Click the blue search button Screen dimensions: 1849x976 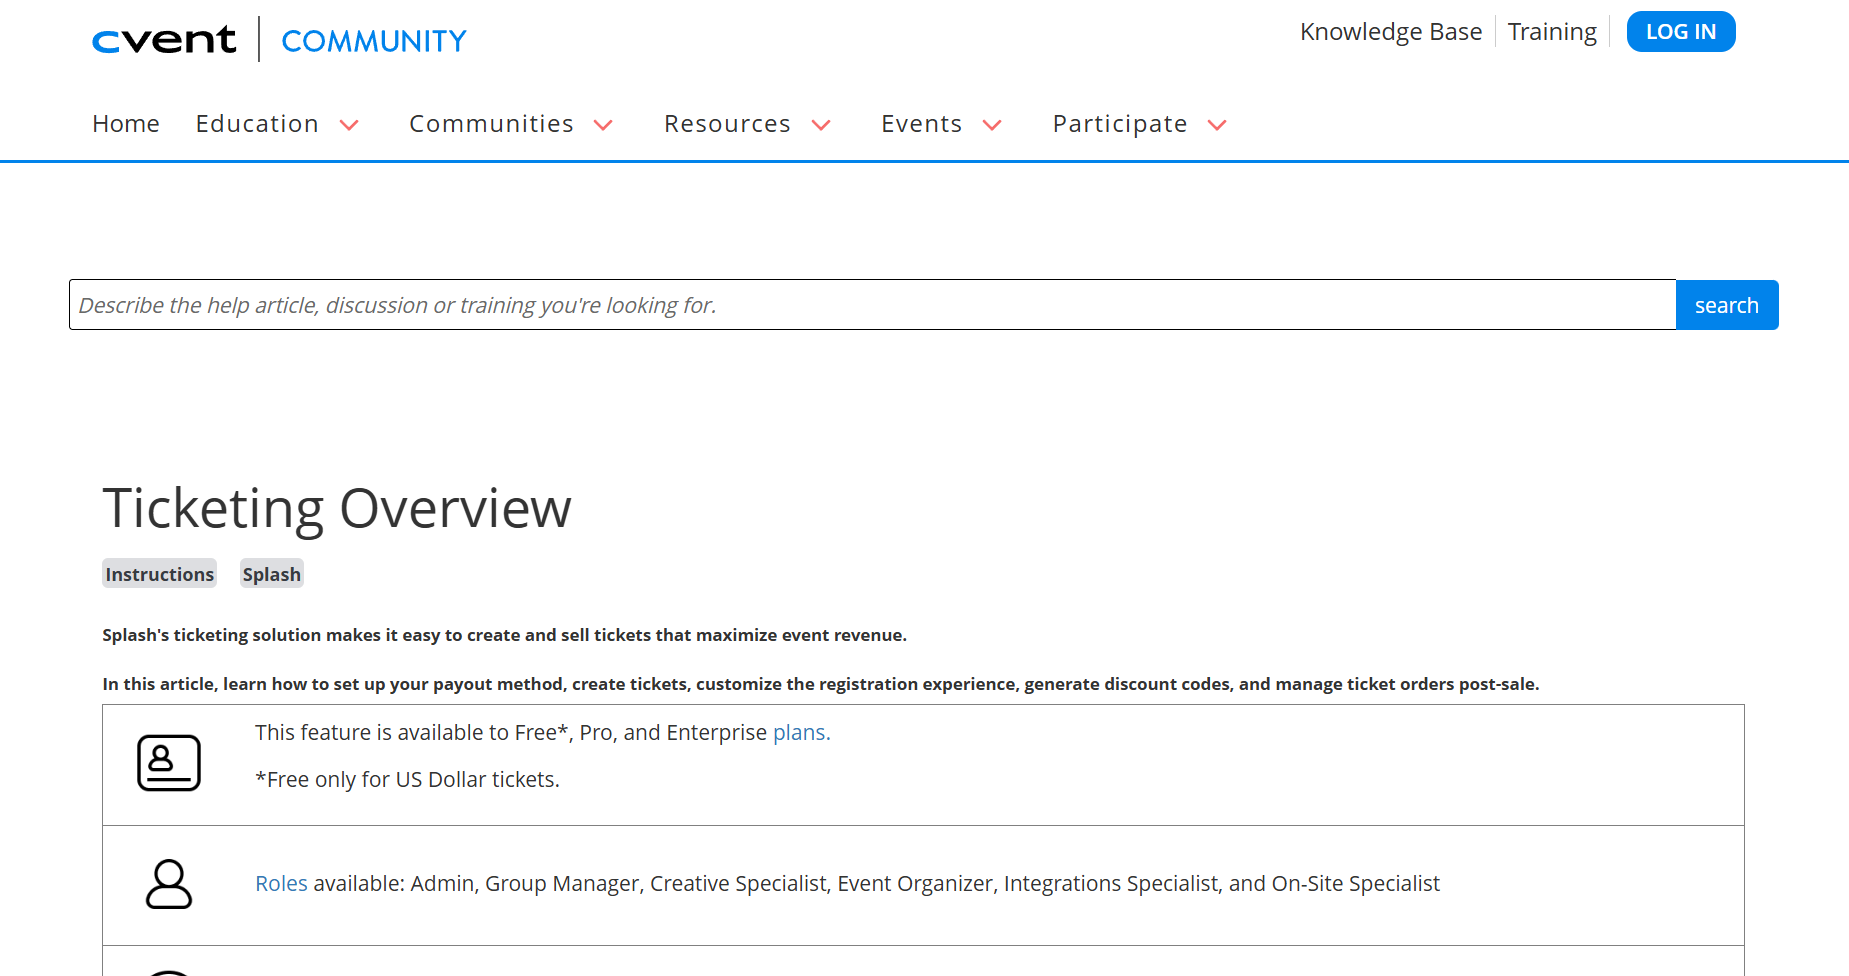click(x=1726, y=305)
